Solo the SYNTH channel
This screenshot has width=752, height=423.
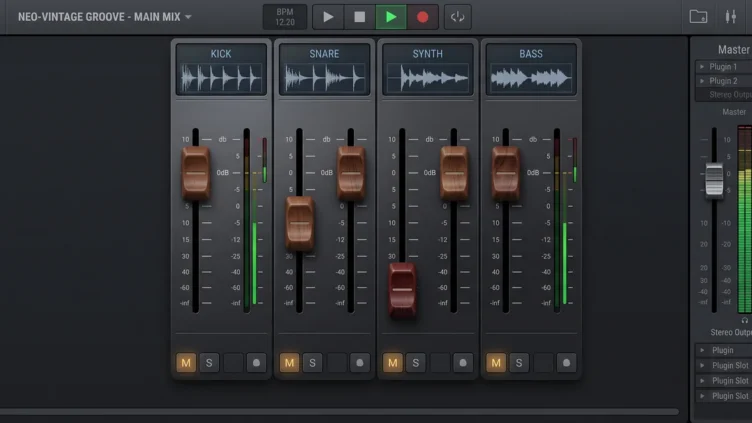(416, 363)
